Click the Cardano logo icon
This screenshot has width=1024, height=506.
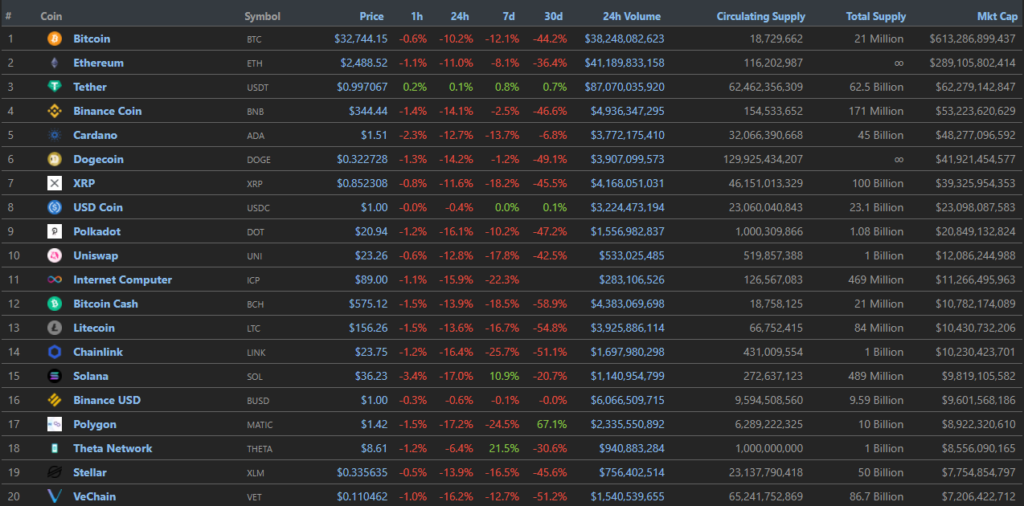(x=54, y=135)
